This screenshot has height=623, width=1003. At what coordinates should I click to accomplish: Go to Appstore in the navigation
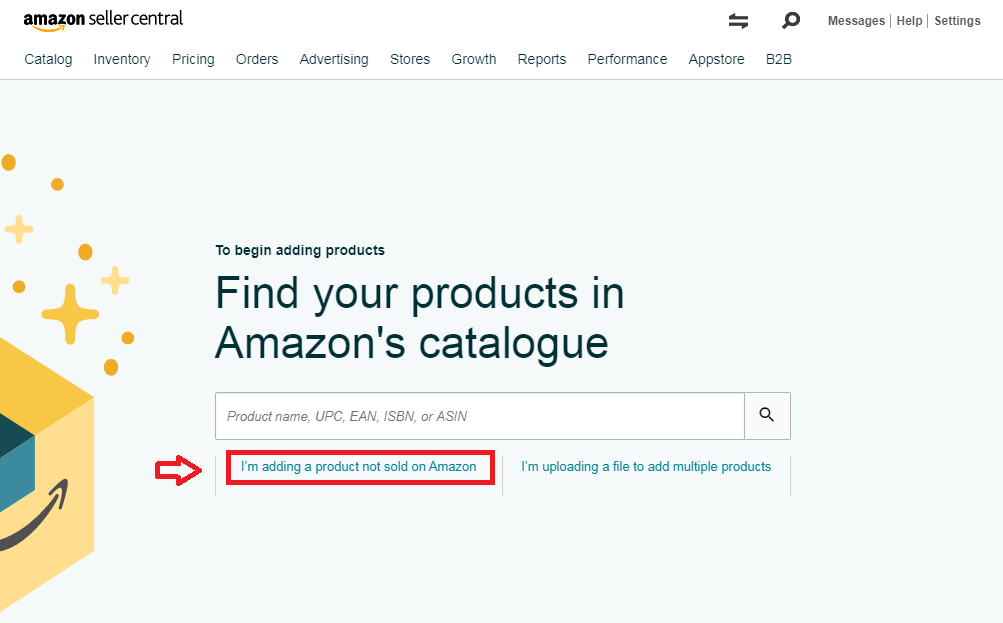pyautogui.click(x=716, y=59)
